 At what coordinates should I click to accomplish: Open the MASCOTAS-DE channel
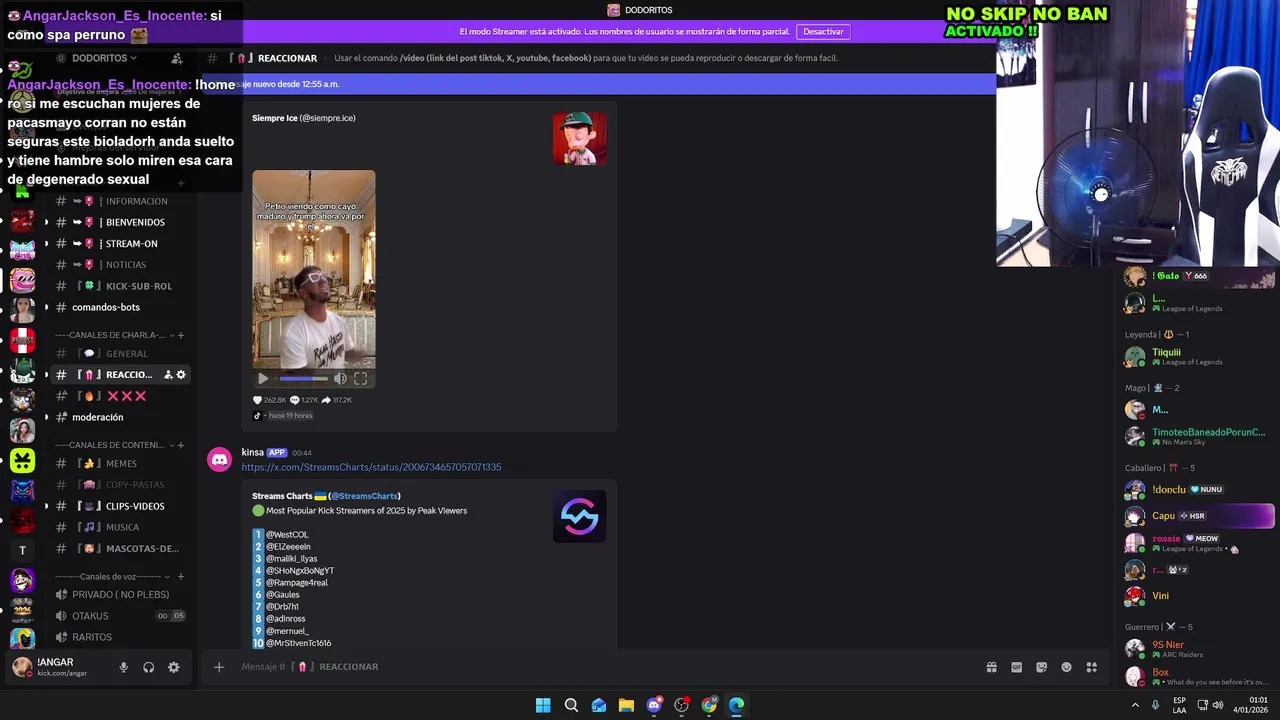[120, 548]
